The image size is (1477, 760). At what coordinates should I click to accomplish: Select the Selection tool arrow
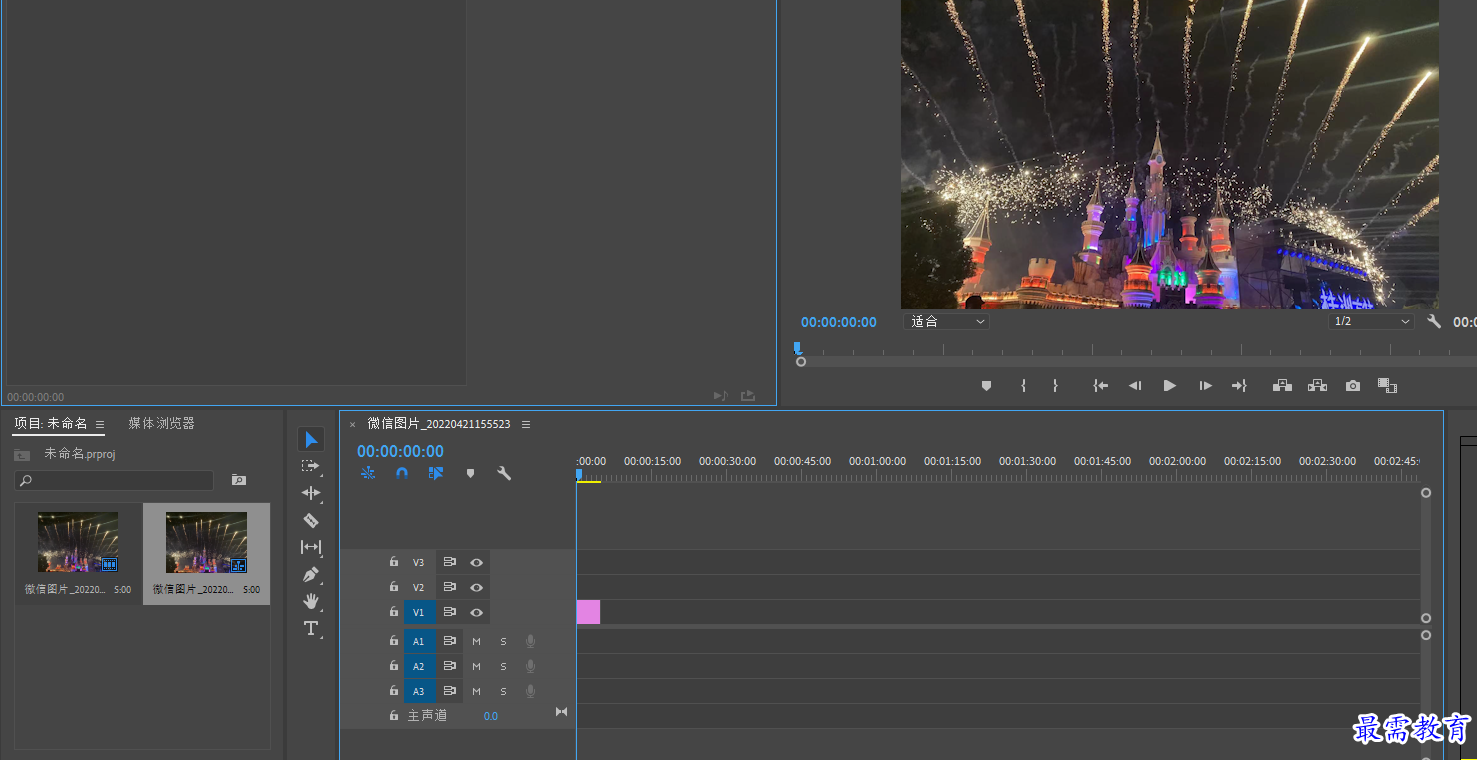(311, 440)
